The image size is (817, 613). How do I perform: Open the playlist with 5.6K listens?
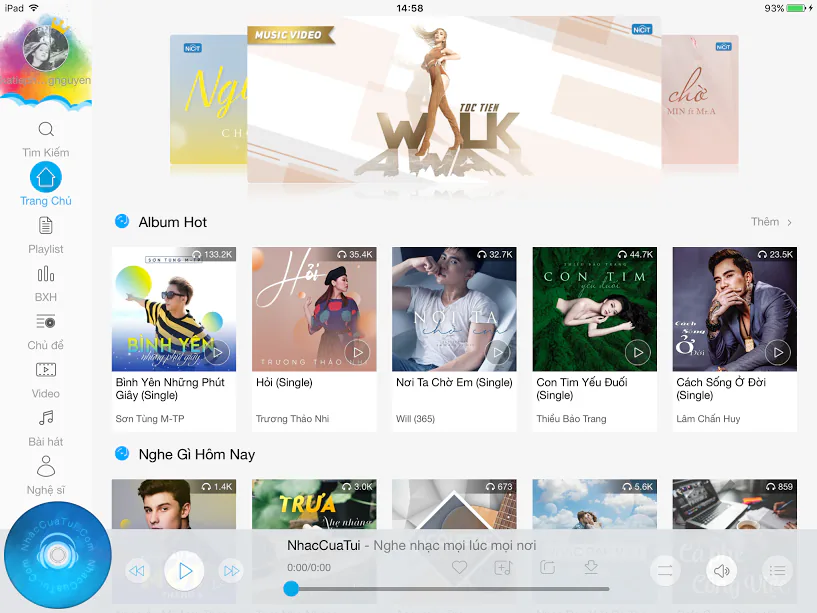coord(595,505)
